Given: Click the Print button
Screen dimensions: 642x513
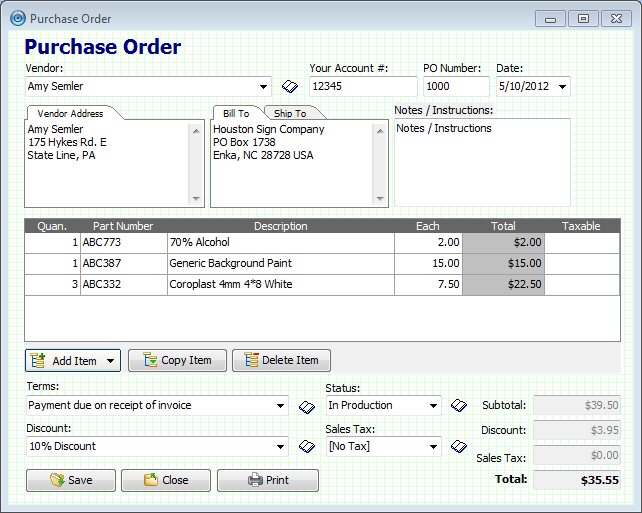Looking at the screenshot, I should 268,480.
